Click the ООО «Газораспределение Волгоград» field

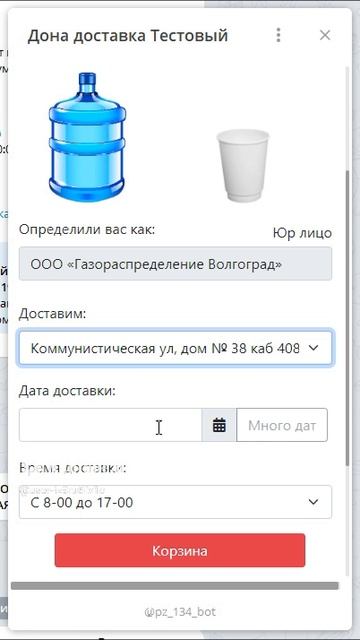(175, 264)
